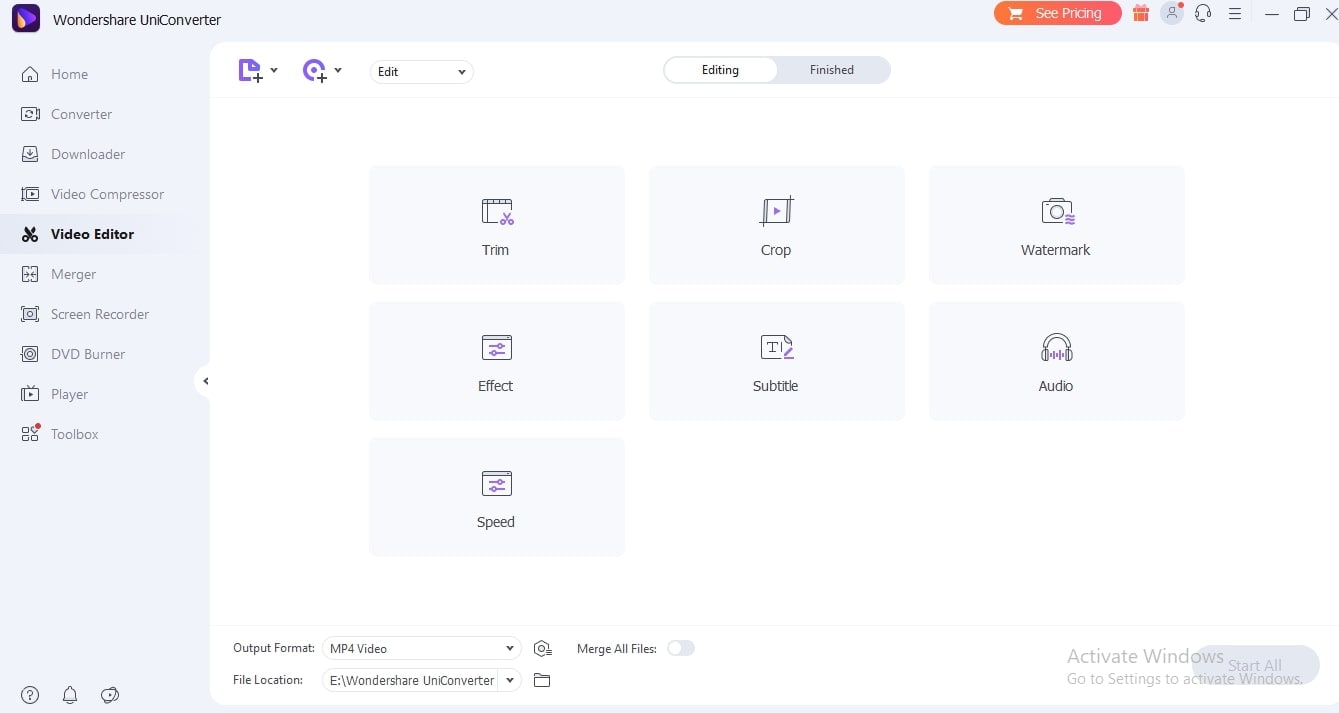Open the Trim tool card

[497, 225]
